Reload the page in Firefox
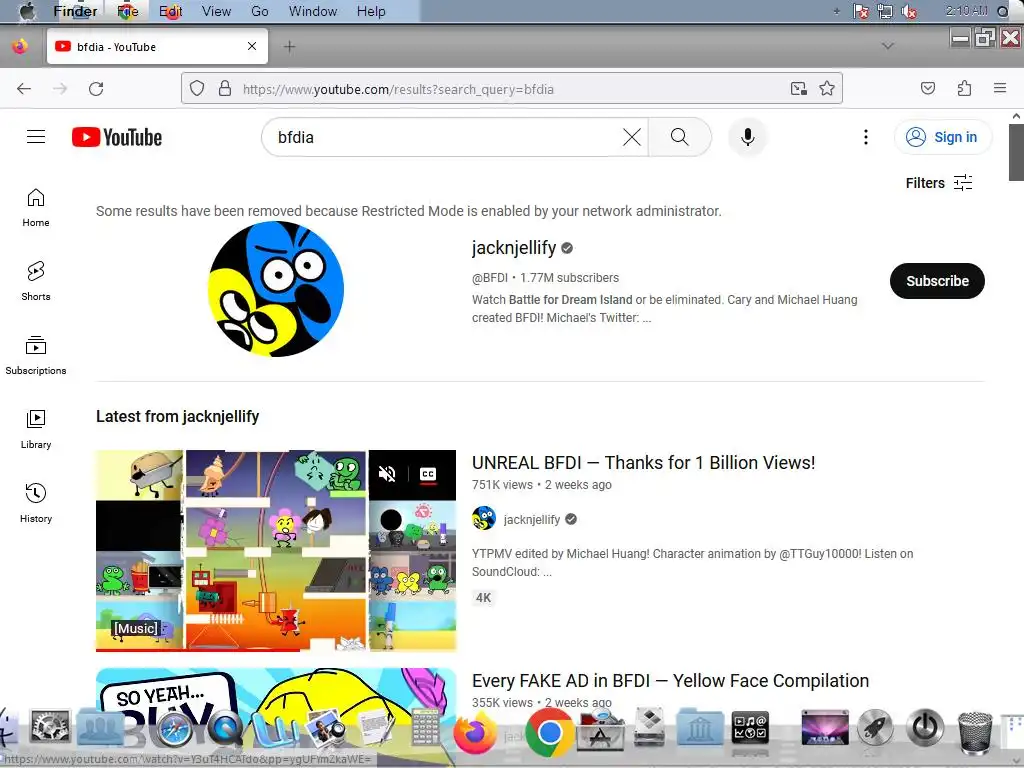 [x=96, y=89]
